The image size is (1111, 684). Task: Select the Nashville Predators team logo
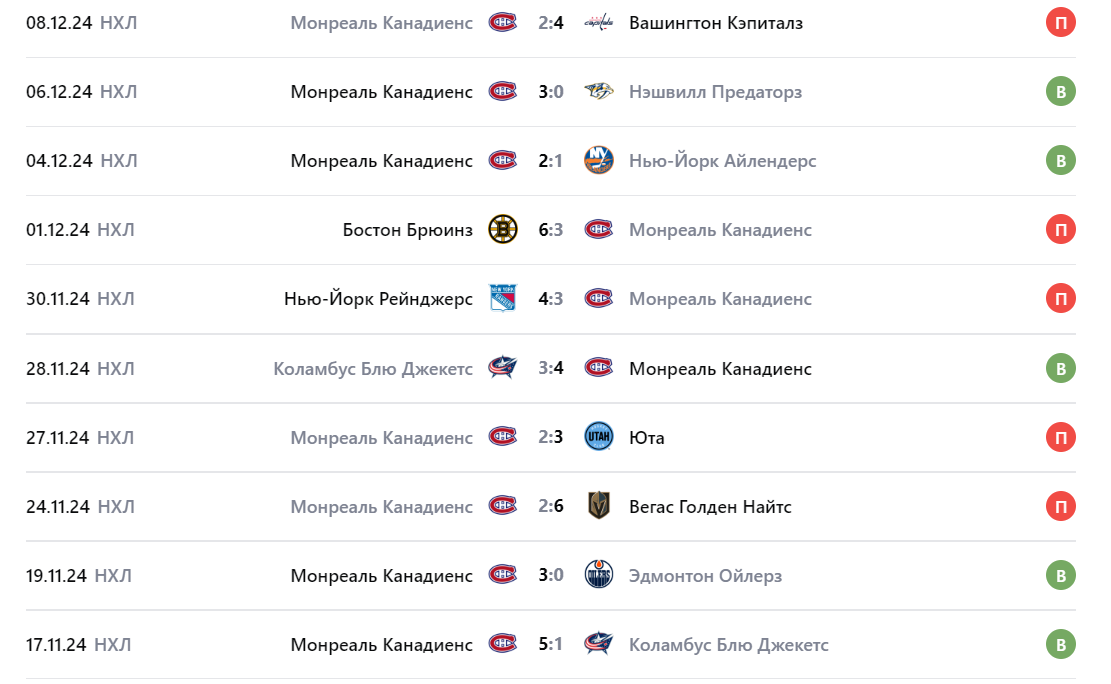coord(598,91)
